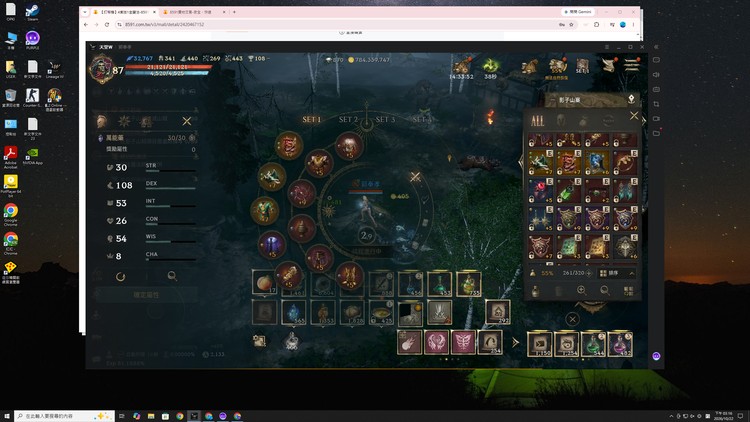Open the SET1 preset icon in top bar
This screenshot has width=750, height=422.
582,66
